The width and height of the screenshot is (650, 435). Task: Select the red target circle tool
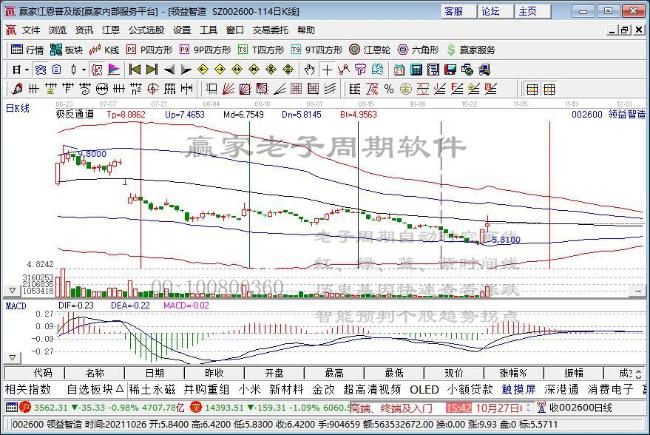coord(153,89)
